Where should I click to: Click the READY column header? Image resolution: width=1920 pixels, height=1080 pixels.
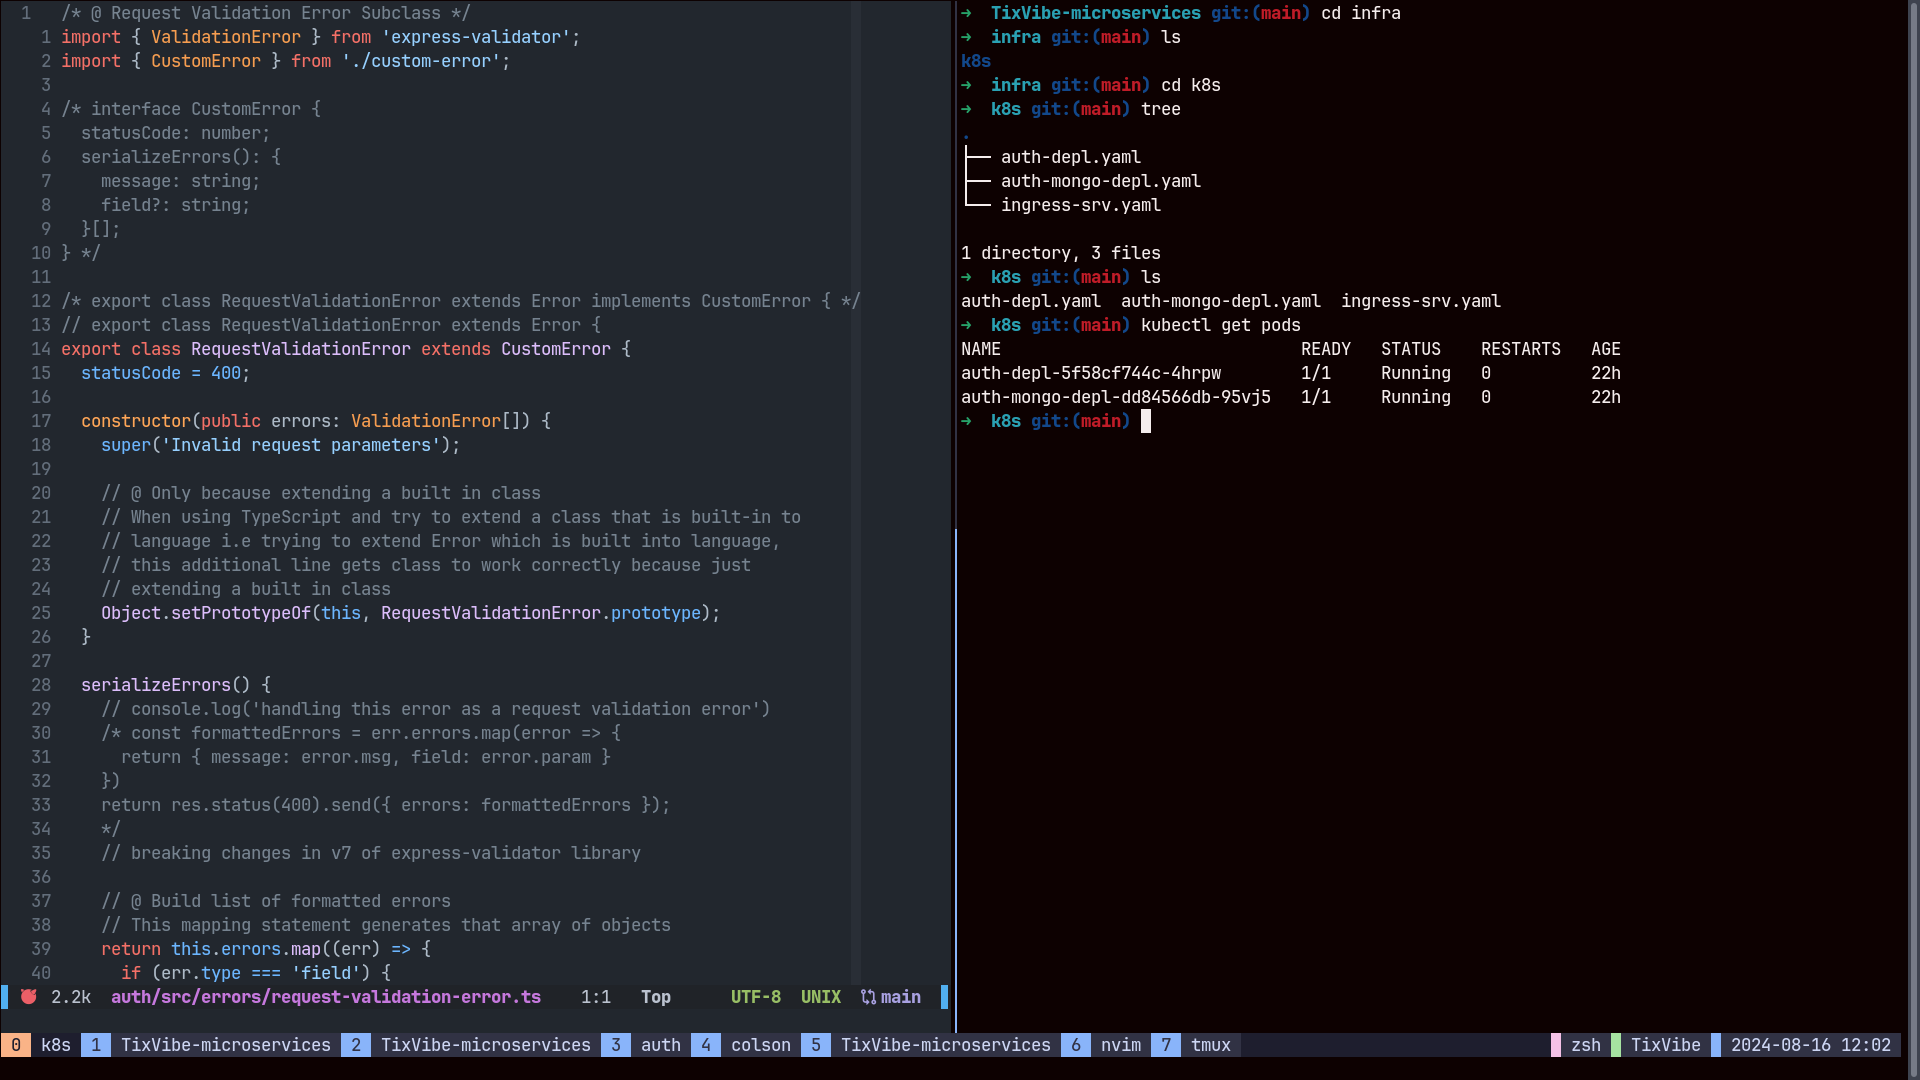(x=1326, y=349)
